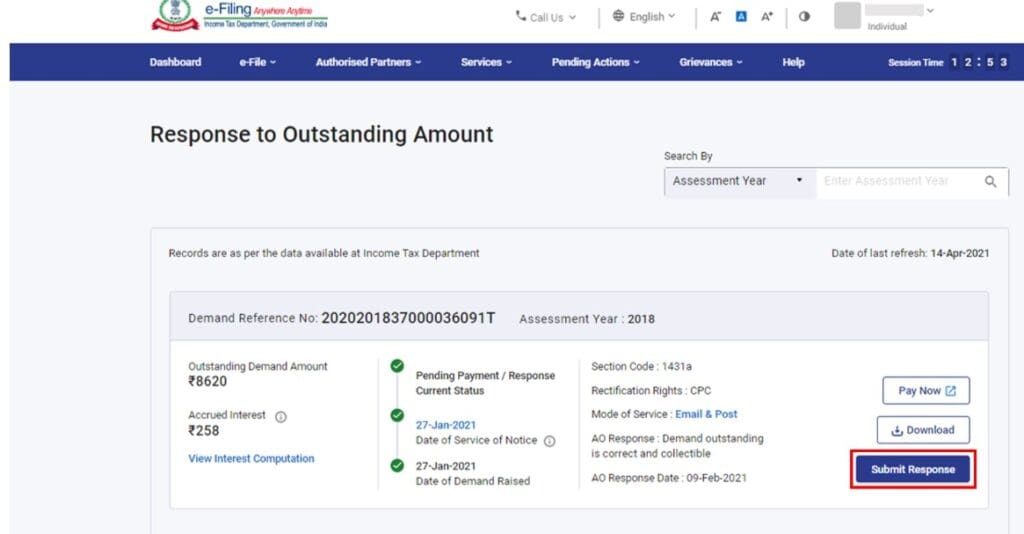Download the demand notice
Image resolution: width=1024 pixels, height=534 pixels.
coord(923,430)
